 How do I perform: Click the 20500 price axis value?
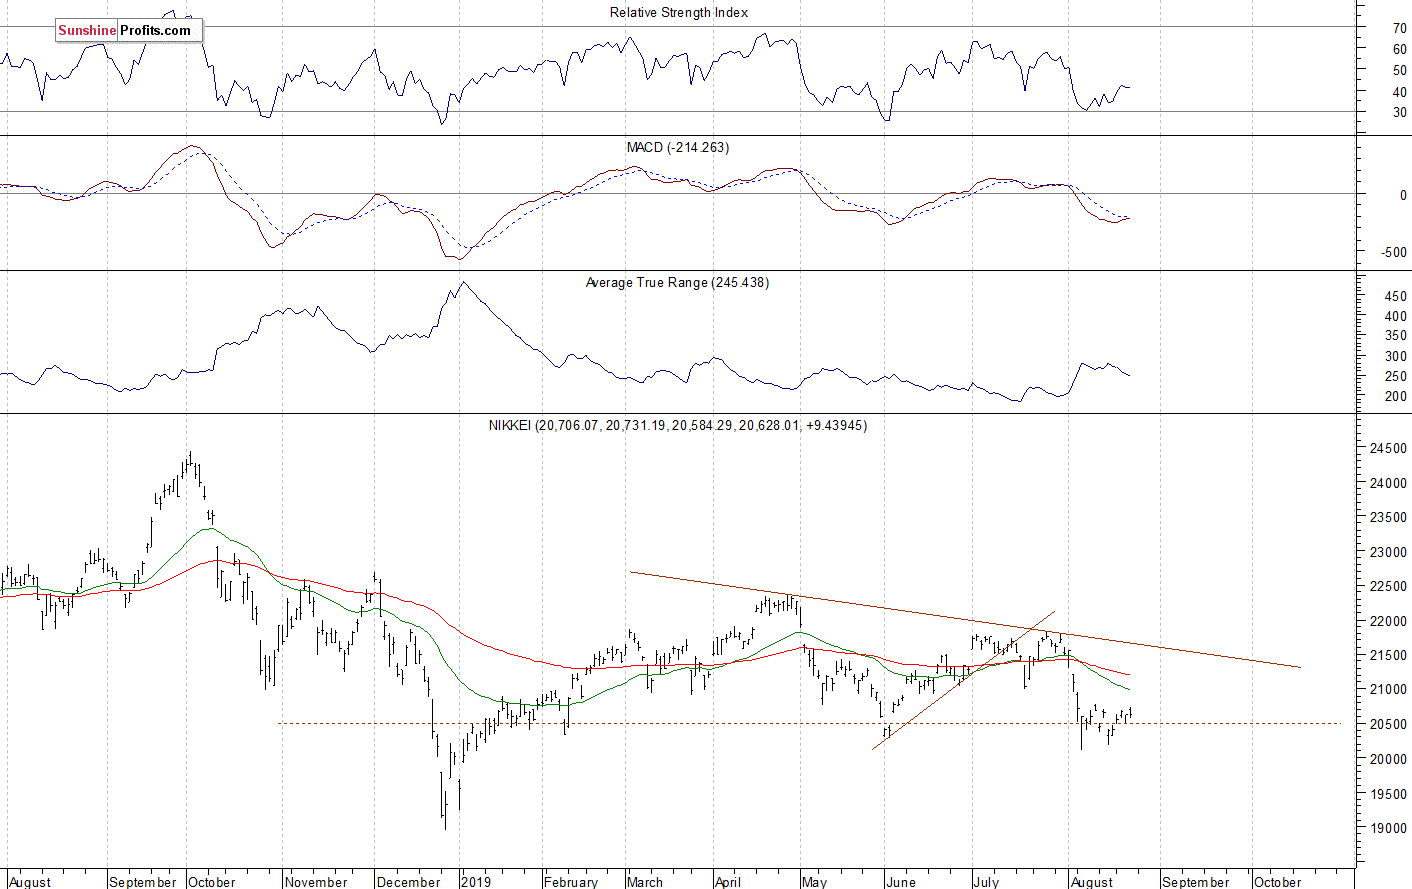tap(1389, 725)
